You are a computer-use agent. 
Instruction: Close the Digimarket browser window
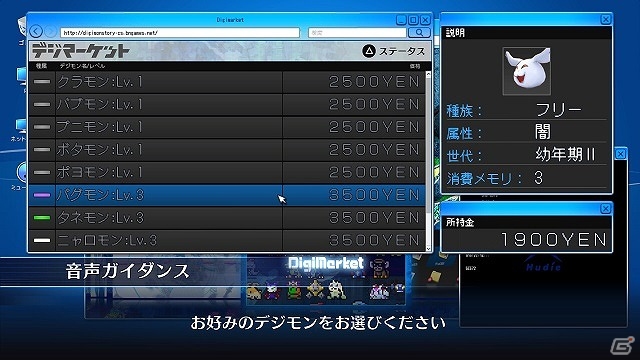point(425,20)
